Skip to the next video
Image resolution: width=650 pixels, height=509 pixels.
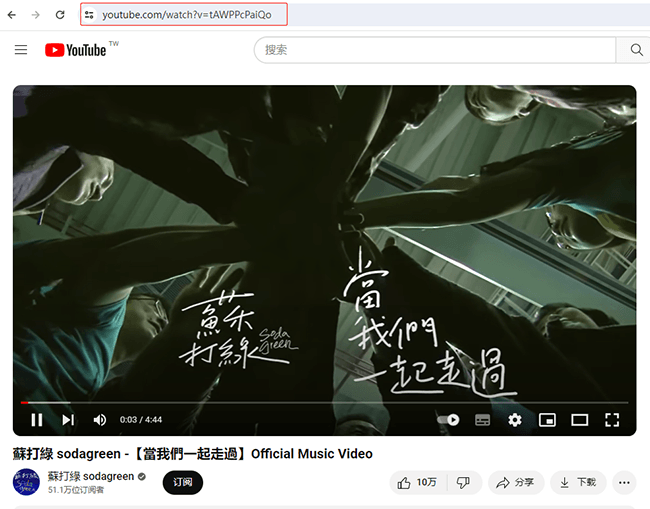(x=68, y=420)
